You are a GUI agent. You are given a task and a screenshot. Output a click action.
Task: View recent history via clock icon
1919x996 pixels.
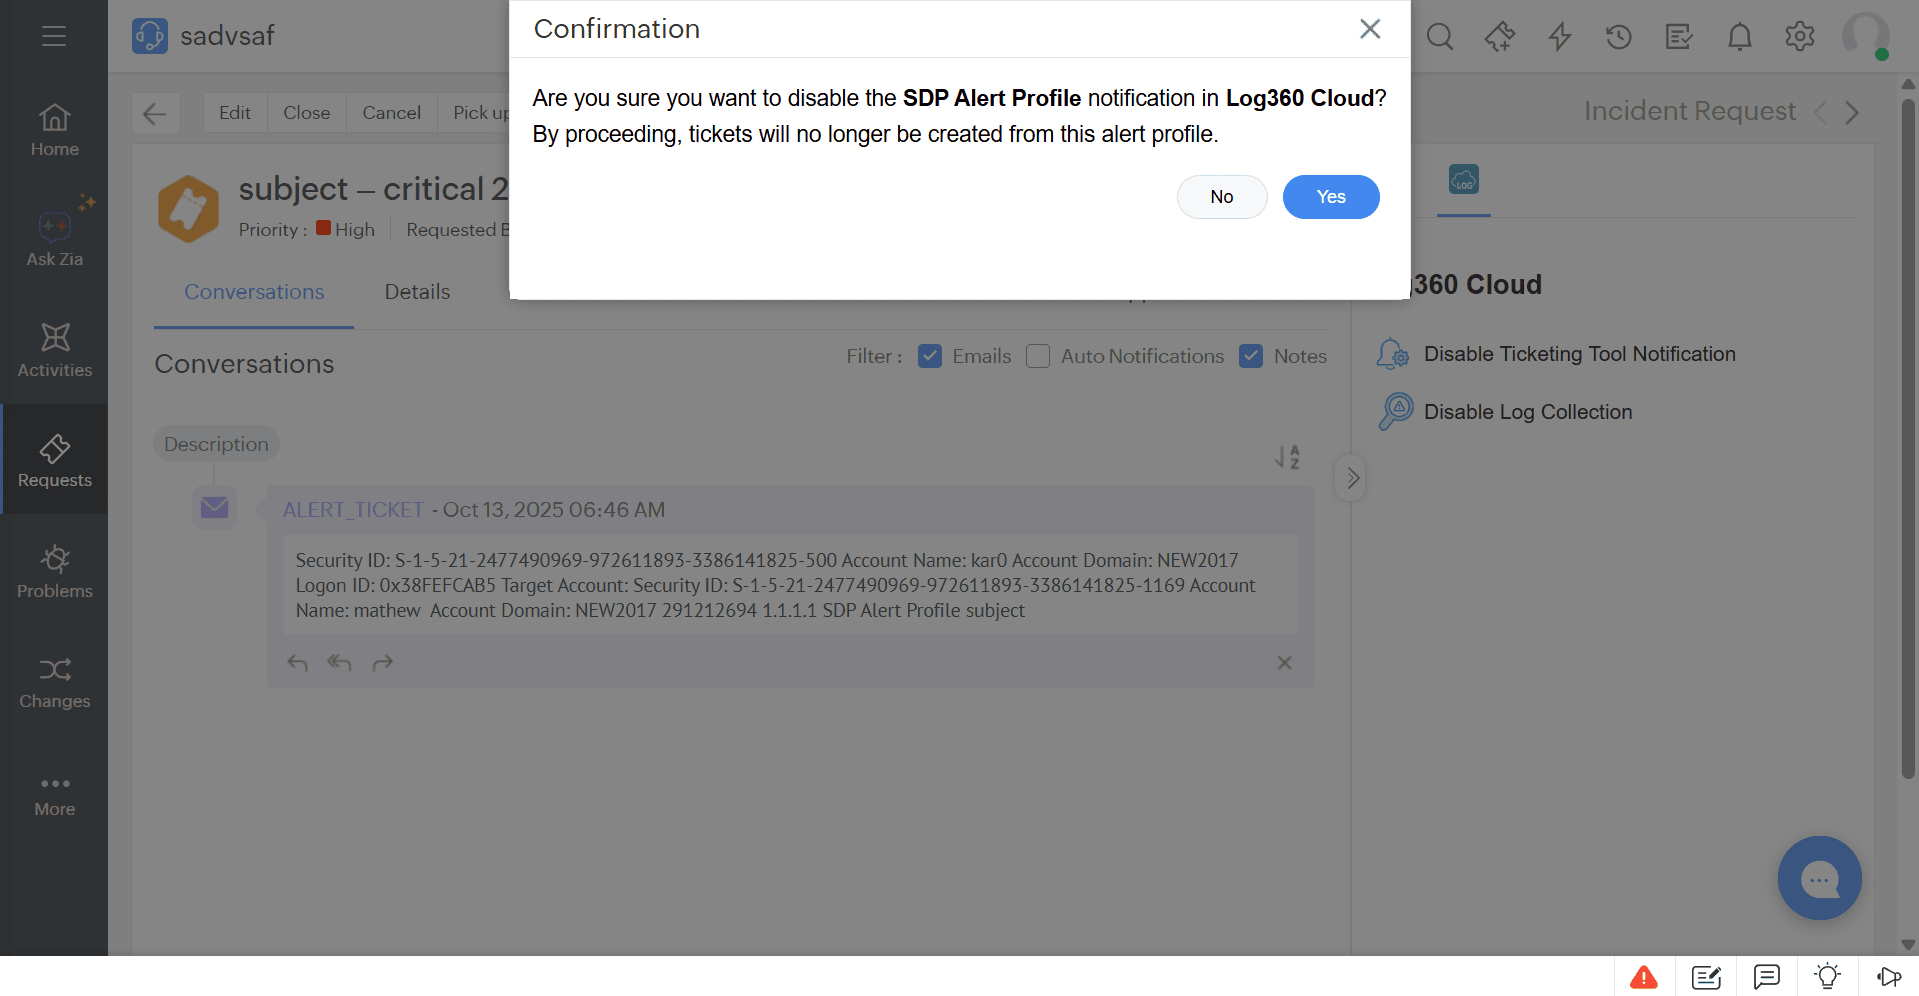pyautogui.click(x=1618, y=36)
